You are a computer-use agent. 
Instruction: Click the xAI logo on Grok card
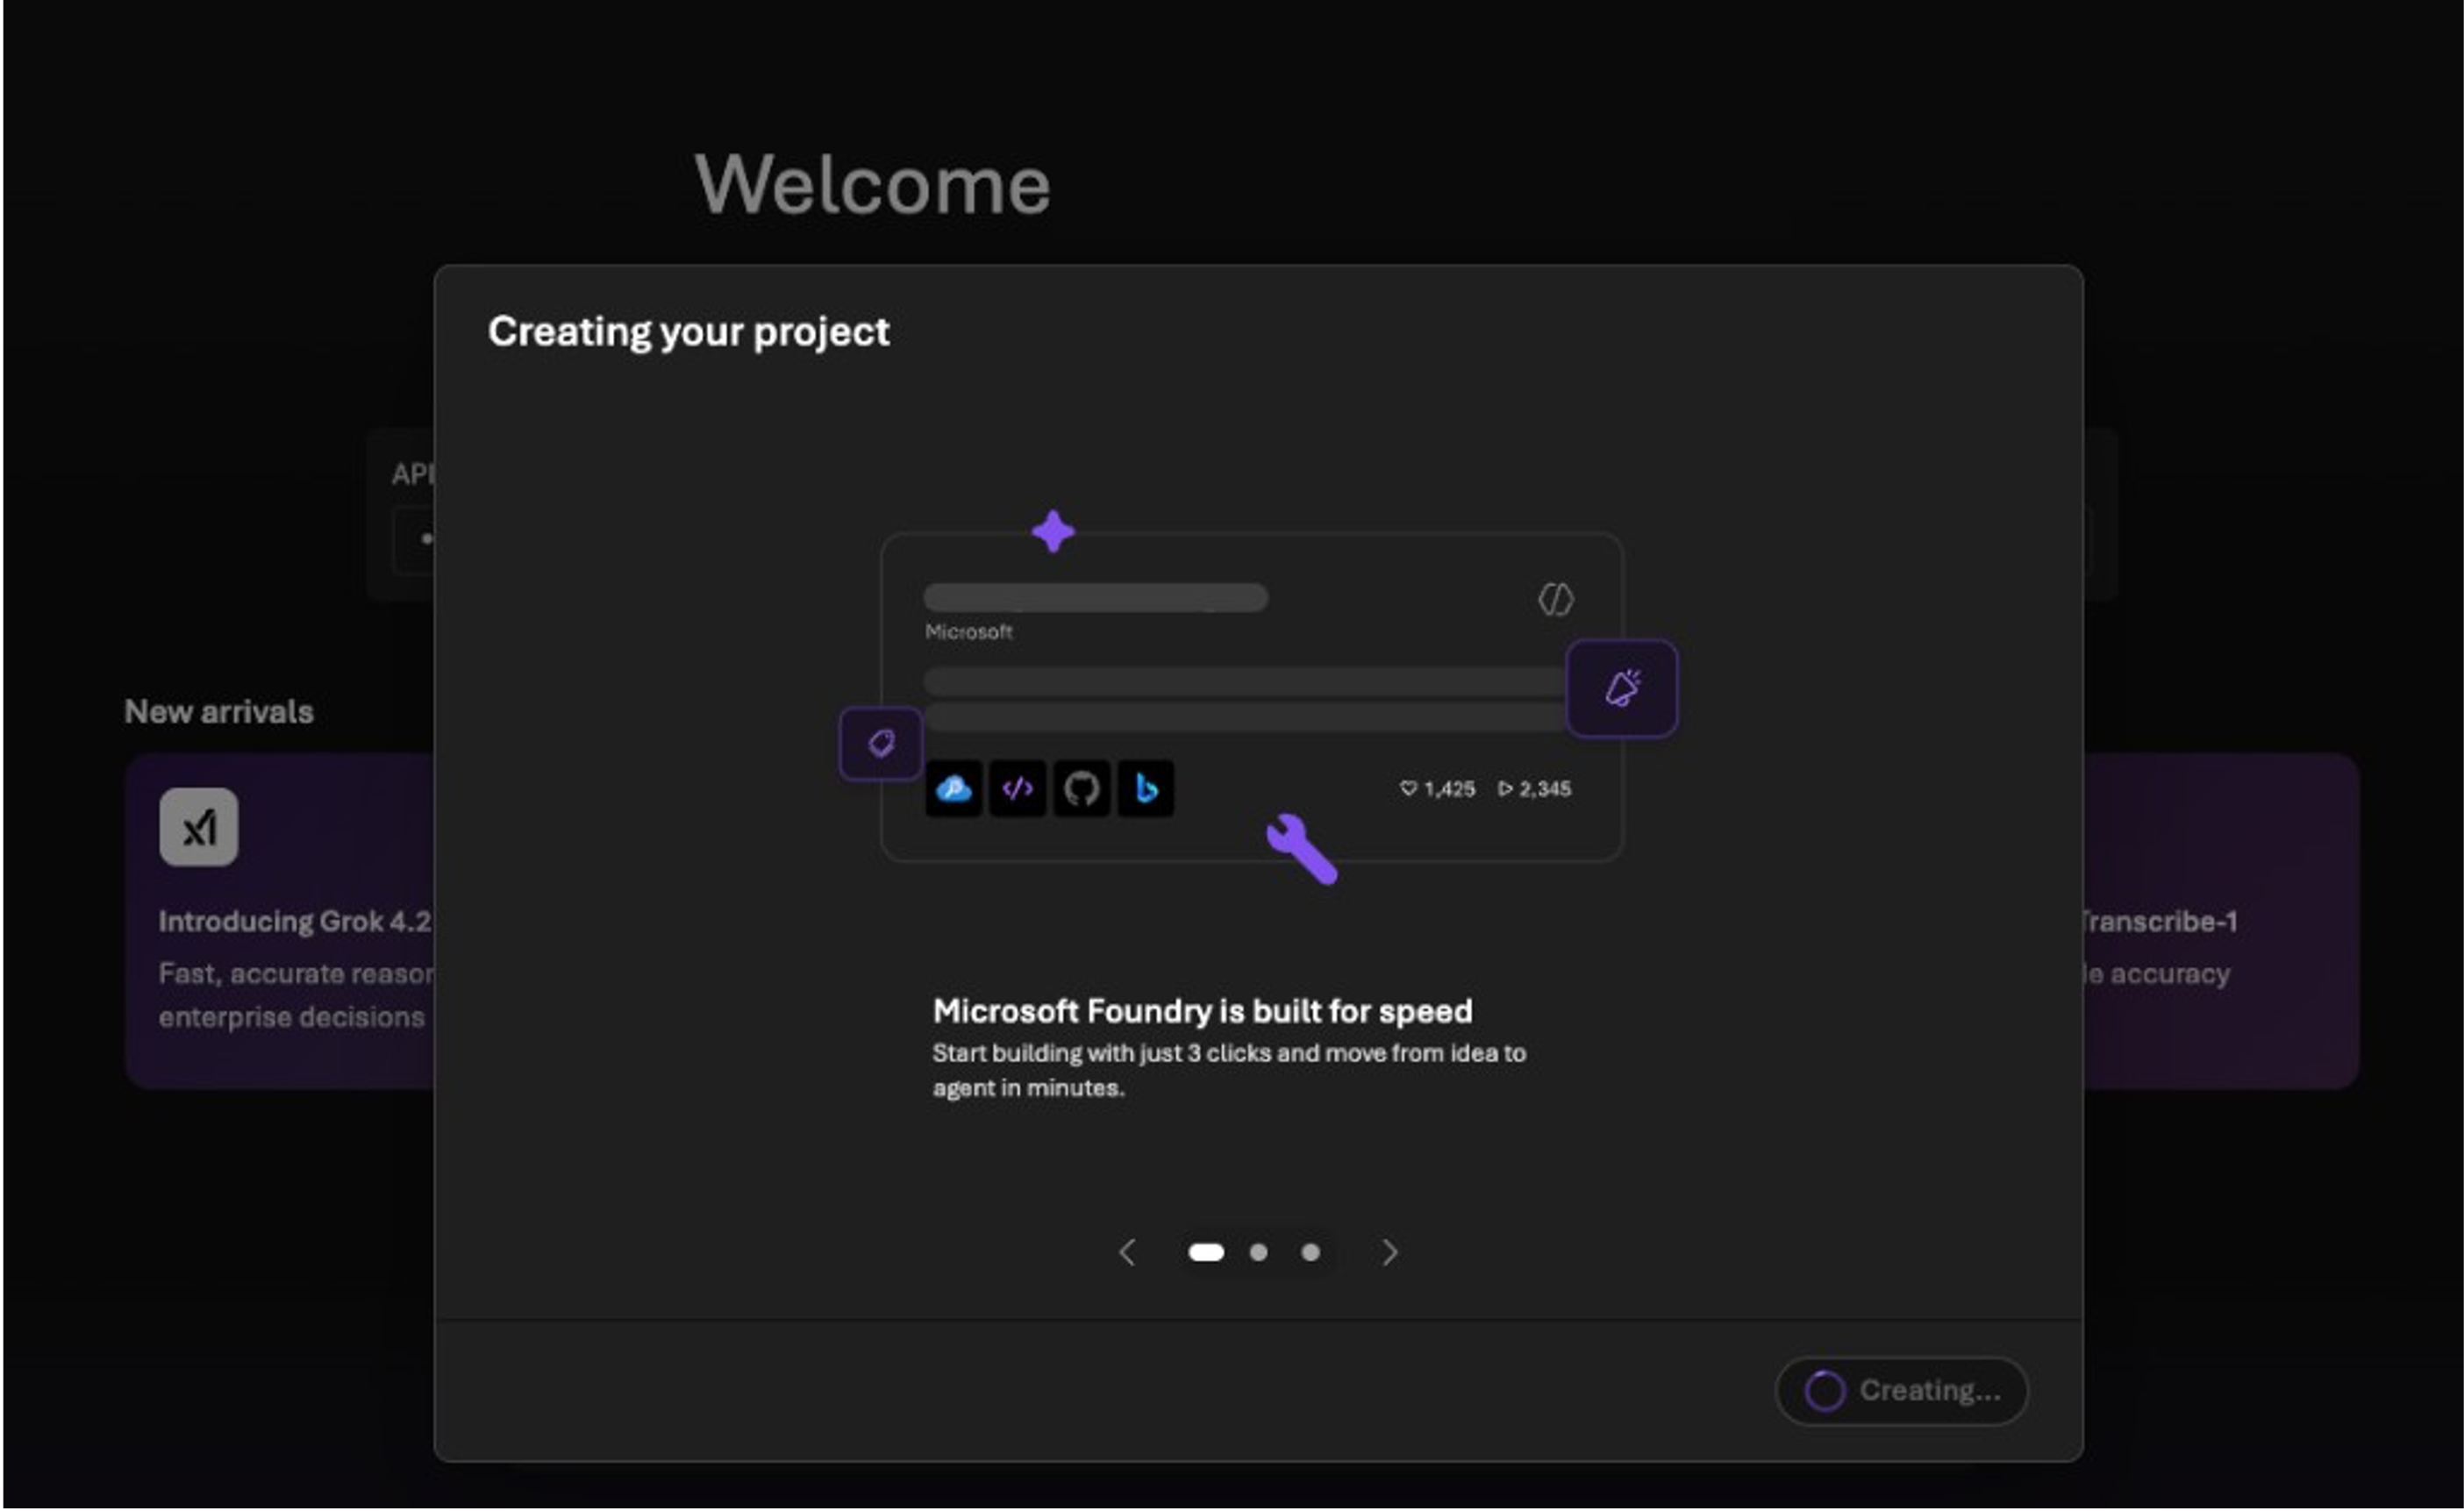(199, 827)
